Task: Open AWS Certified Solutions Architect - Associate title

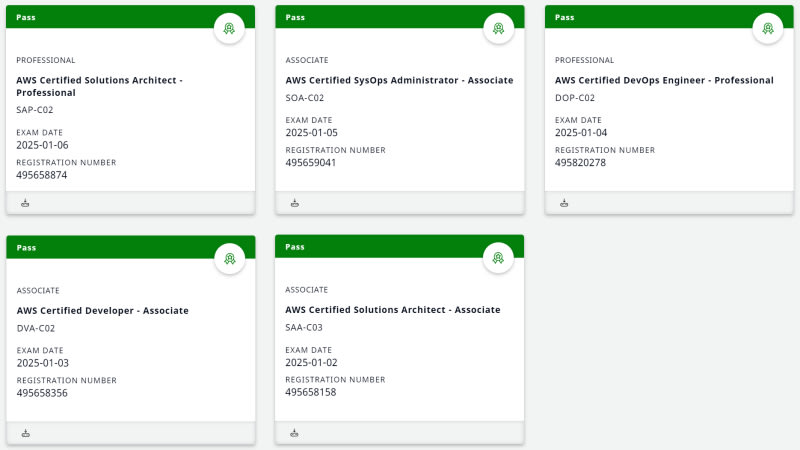Action: pos(392,310)
